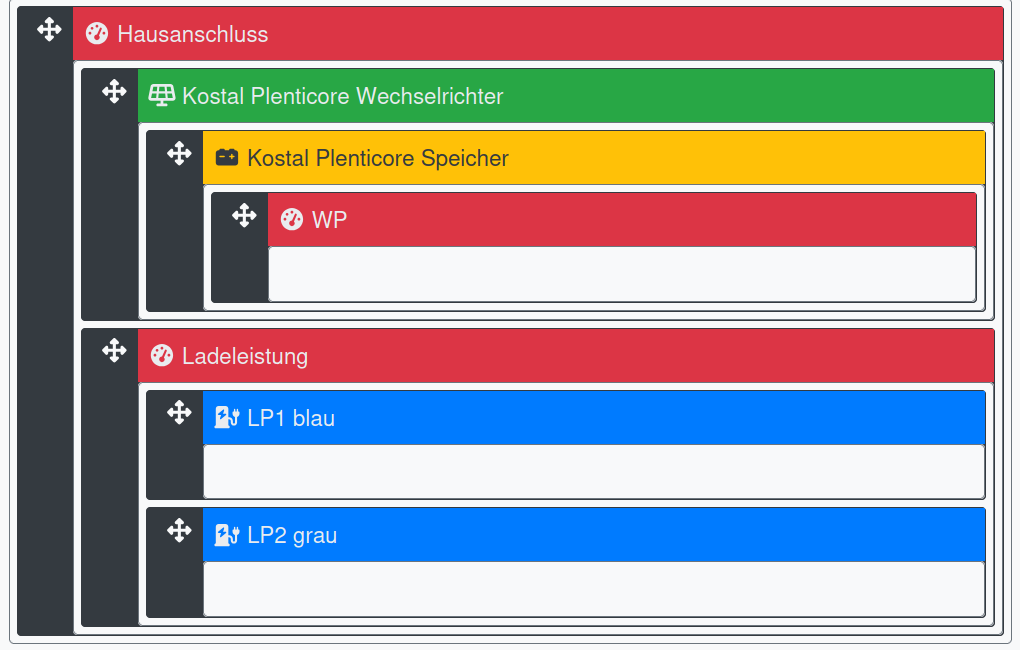Select the yellow Kostal Plenticore Speicher label
Viewport: 1020px width, 650px height.
(x=378, y=158)
